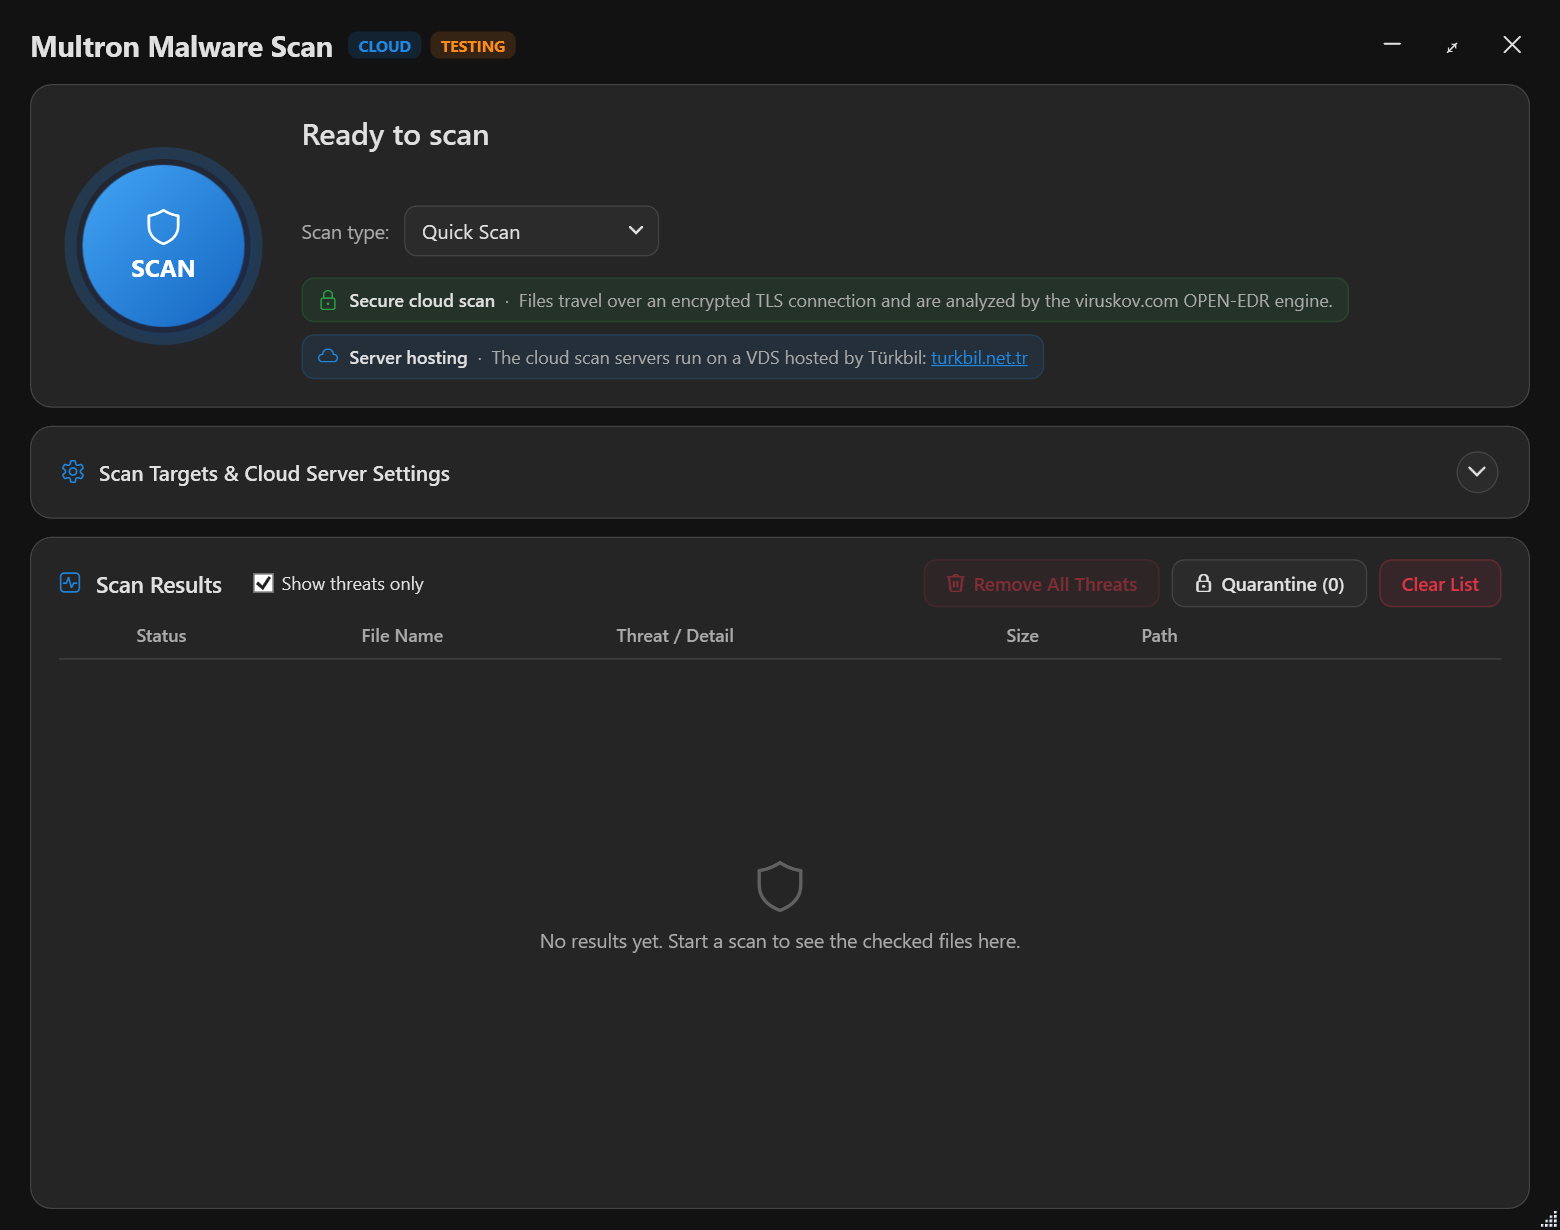Click the Status column header

pos(161,636)
